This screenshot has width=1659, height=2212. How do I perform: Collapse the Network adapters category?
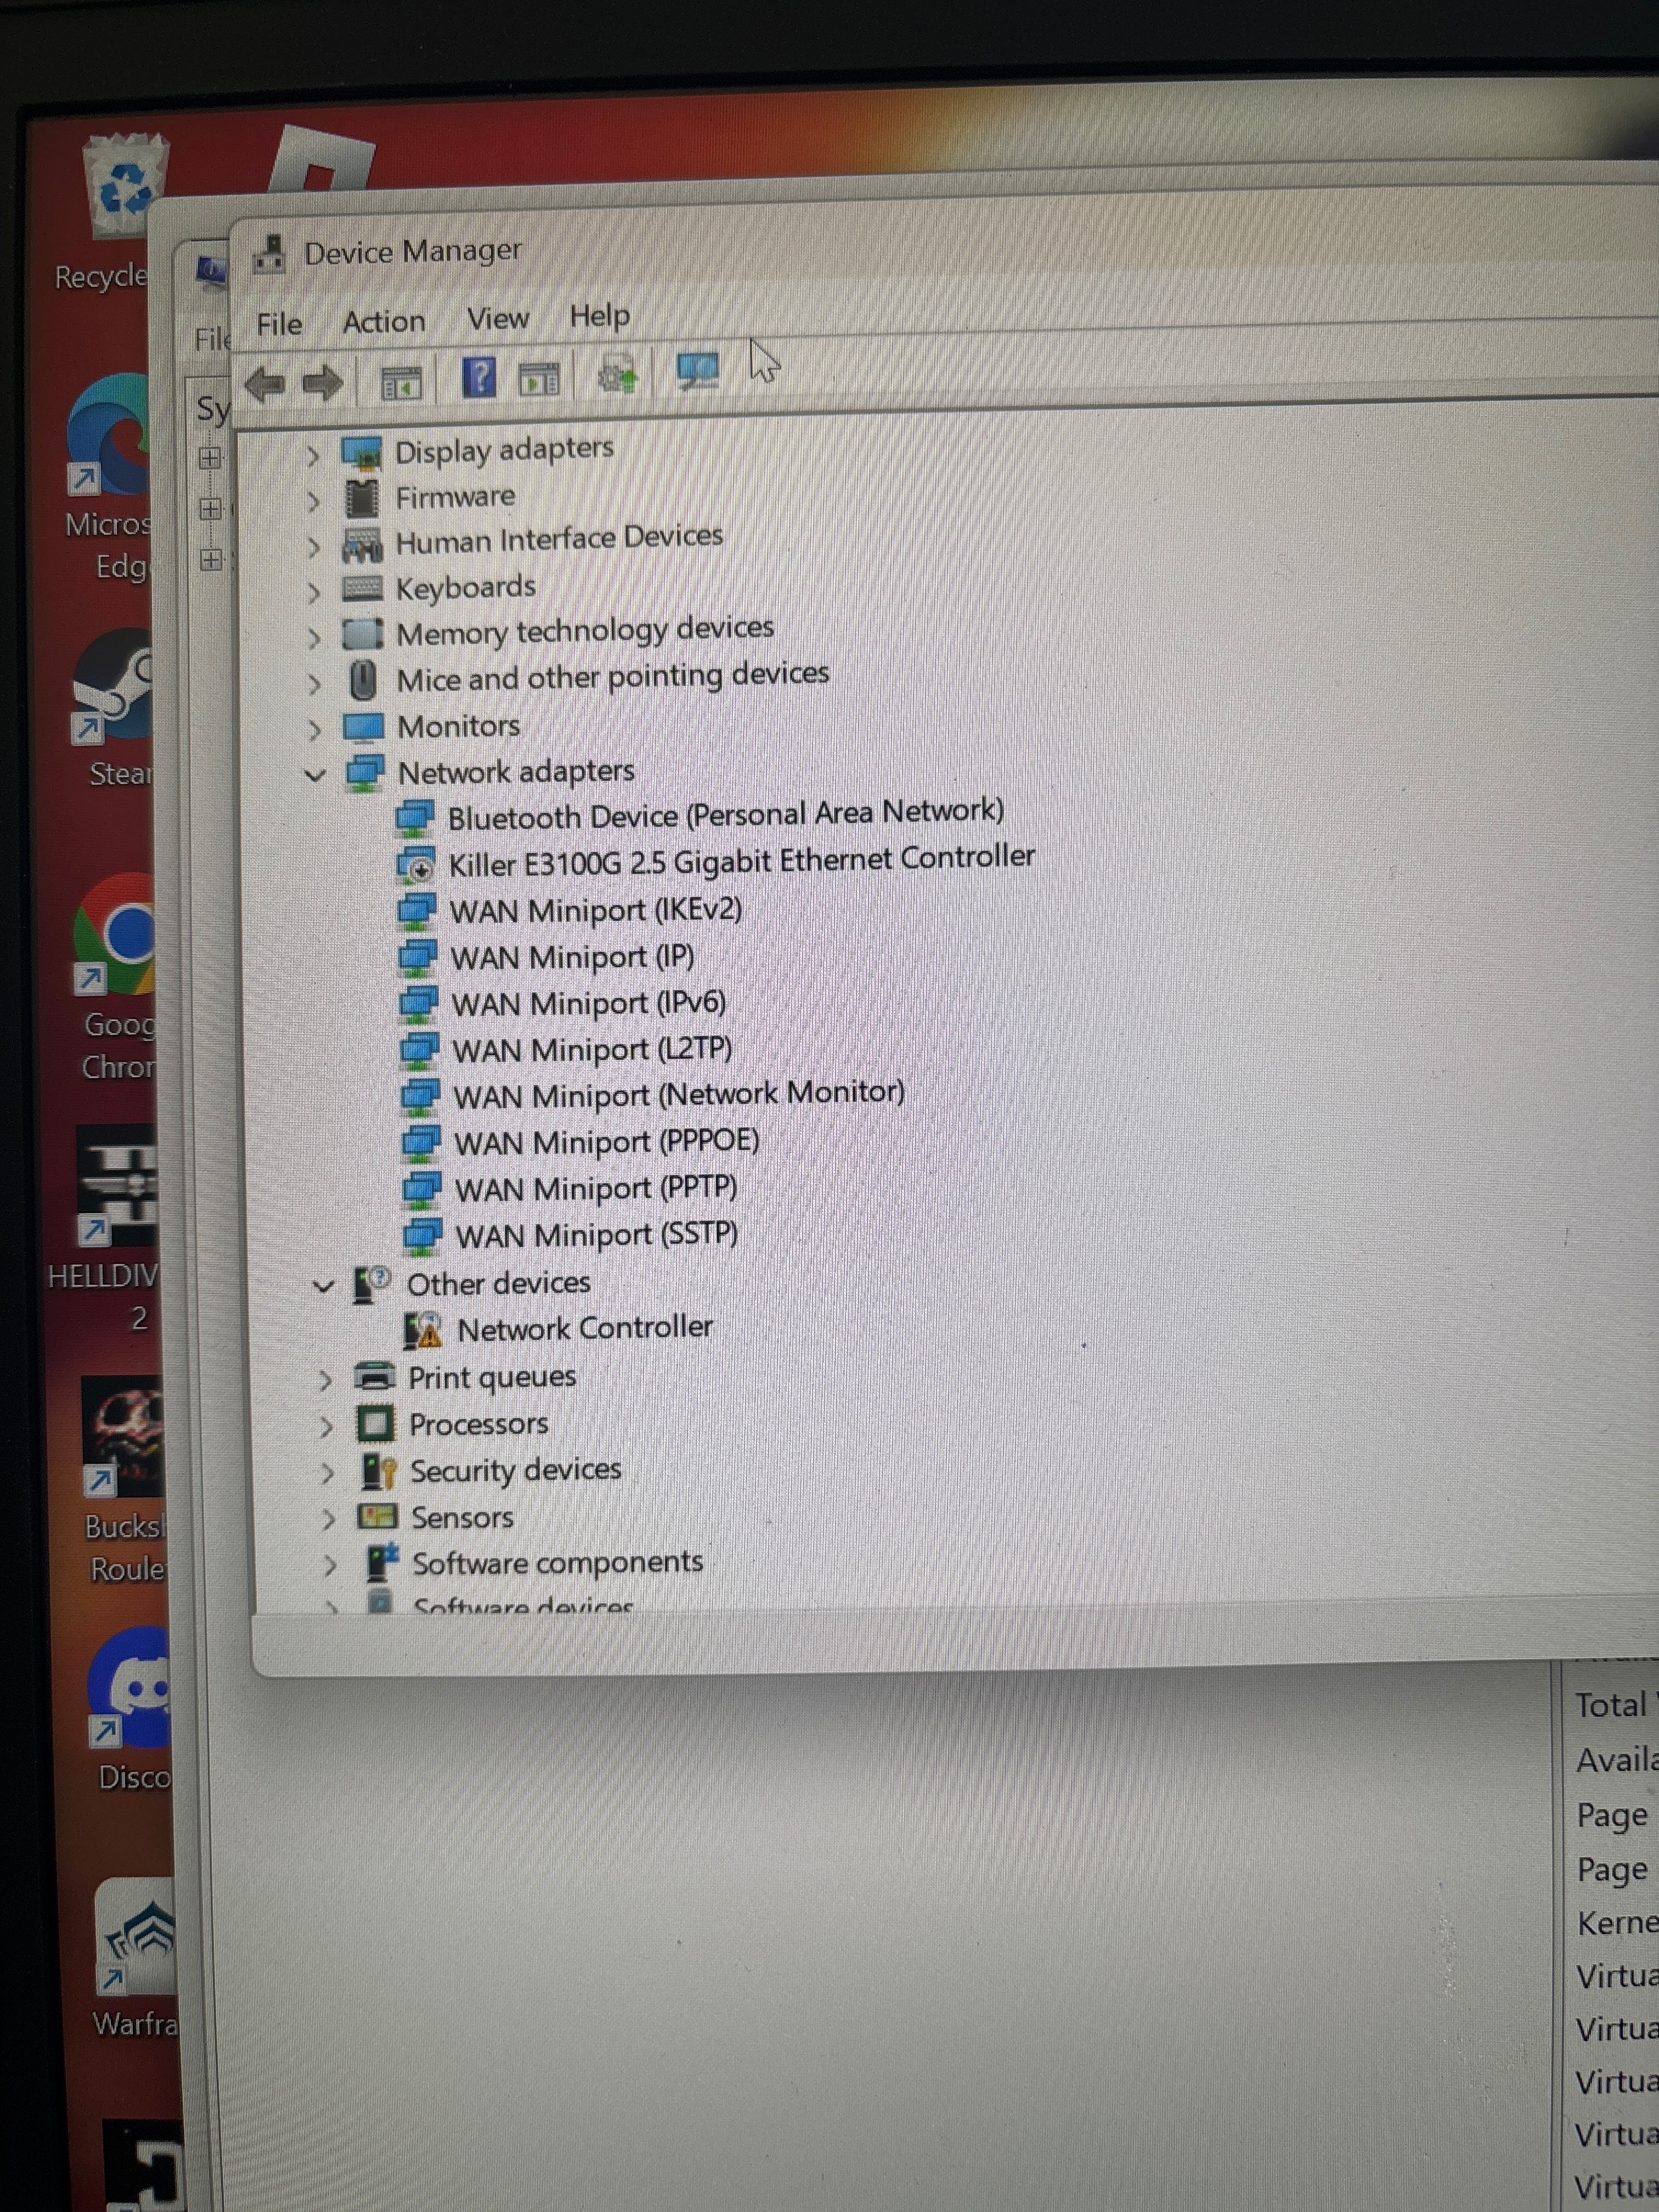315,775
